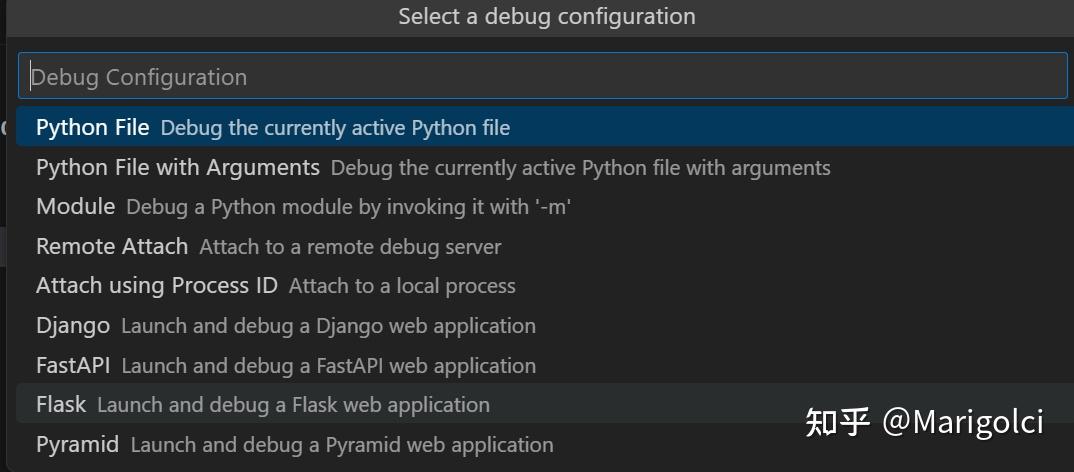Click 'Debug the currently active Python file with arguments'
This screenshot has height=472, width=1074.
(x=580, y=168)
